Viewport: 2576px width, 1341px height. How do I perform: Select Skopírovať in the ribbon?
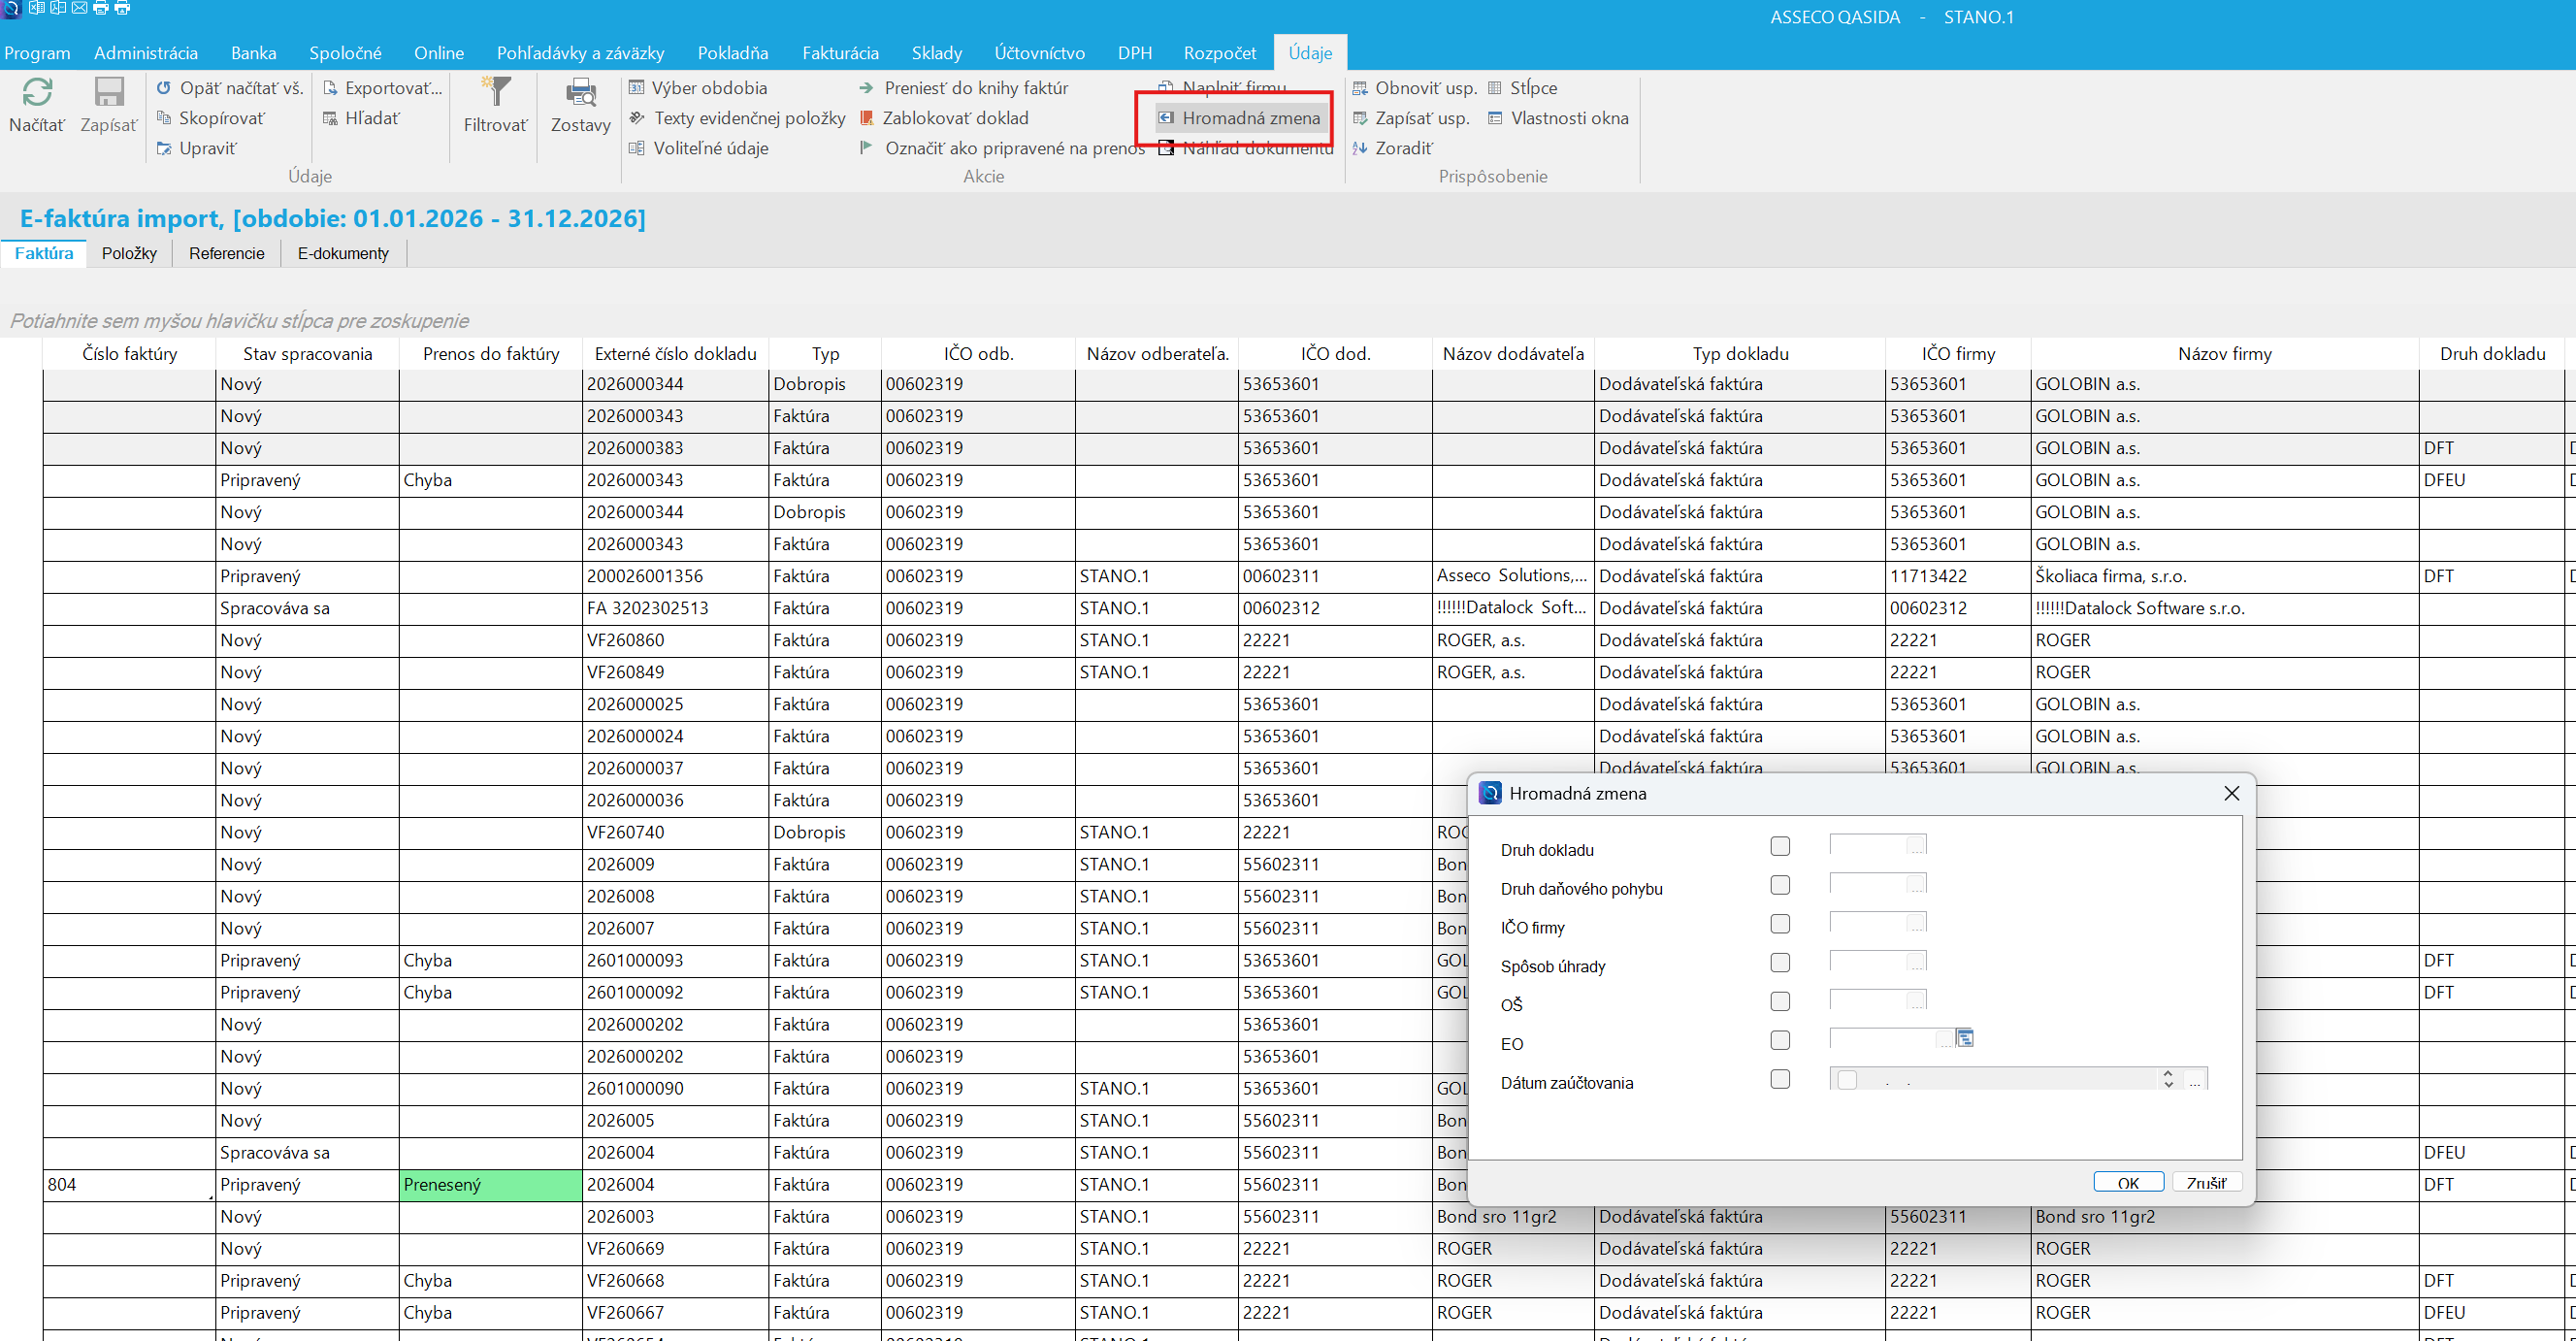(x=211, y=118)
